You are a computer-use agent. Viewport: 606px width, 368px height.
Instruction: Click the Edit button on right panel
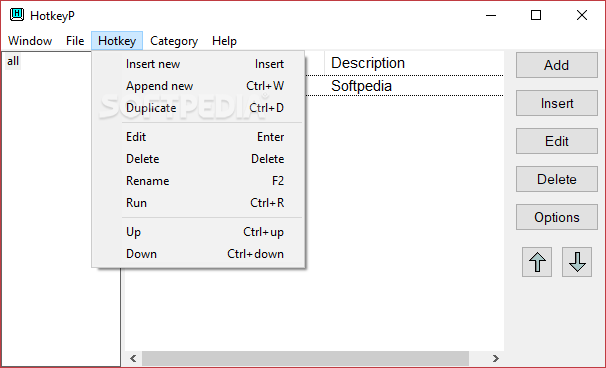(557, 141)
